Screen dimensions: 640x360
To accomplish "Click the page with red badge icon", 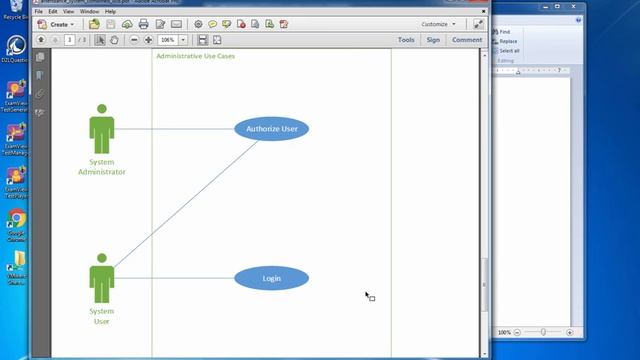I will pos(241,24).
